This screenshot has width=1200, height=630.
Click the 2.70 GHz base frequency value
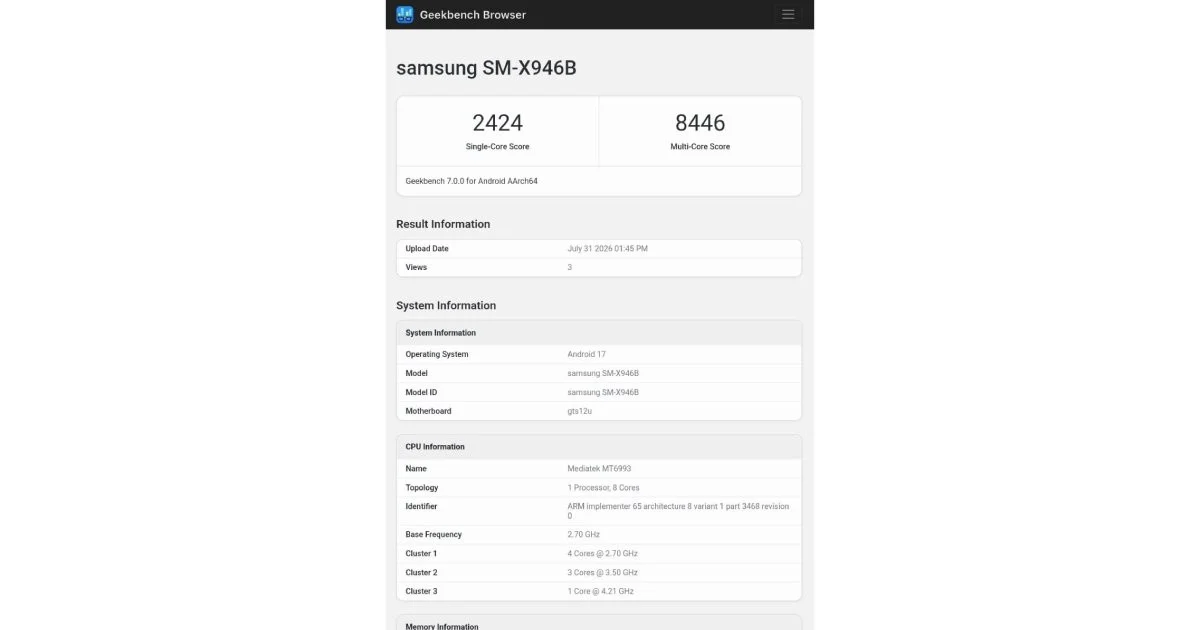[x=585, y=534]
